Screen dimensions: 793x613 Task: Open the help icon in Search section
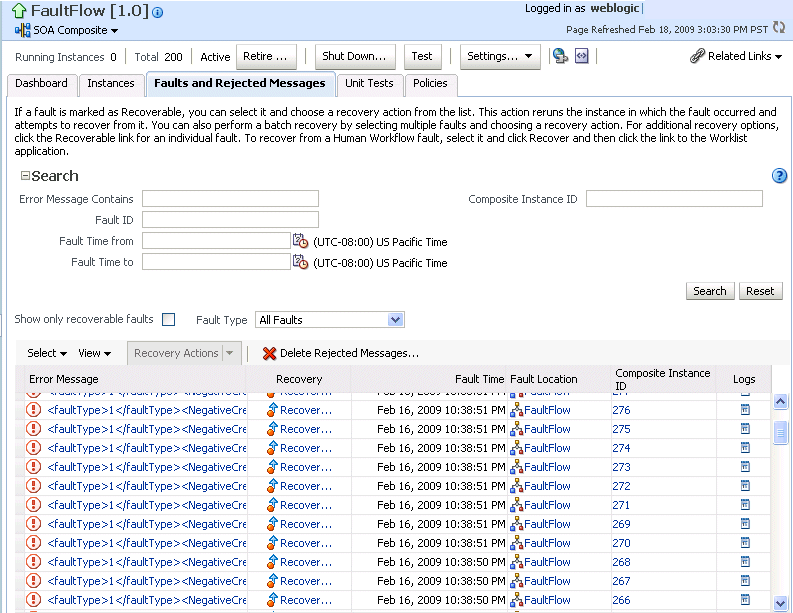click(x=779, y=176)
